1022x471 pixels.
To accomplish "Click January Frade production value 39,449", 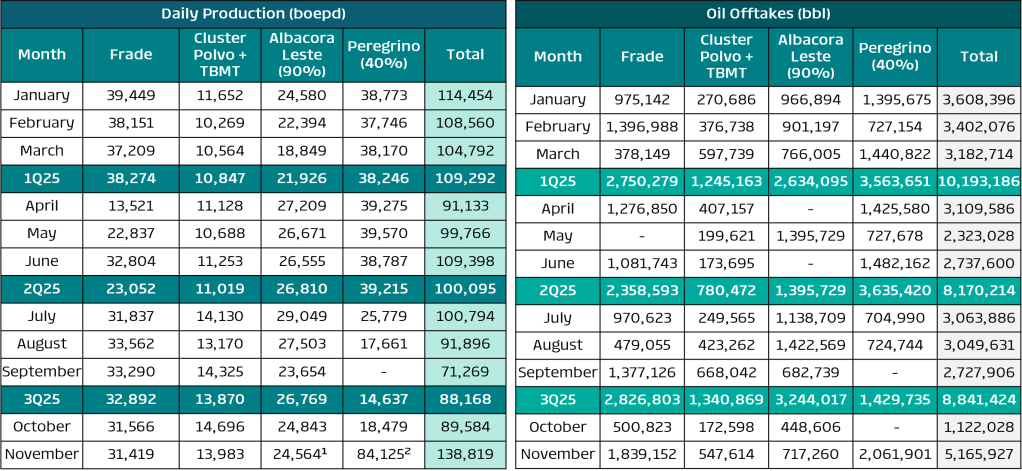I will pyautogui.click(x=130, y=95).
